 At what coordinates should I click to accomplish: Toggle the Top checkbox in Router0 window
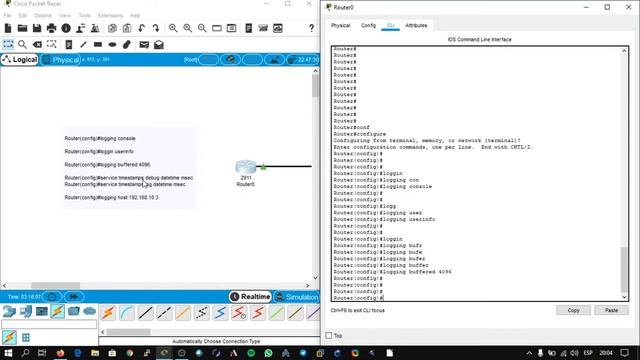pyautogui.click(x=329, y=336)
